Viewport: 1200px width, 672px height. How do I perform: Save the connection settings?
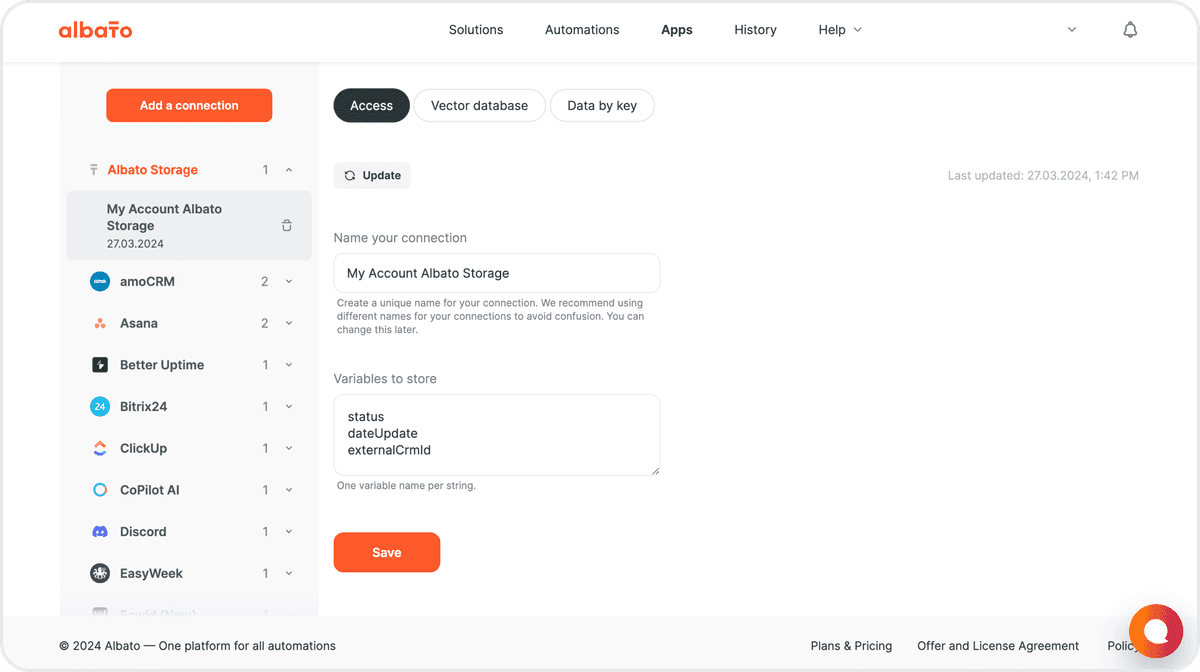(x=387, y=553)
